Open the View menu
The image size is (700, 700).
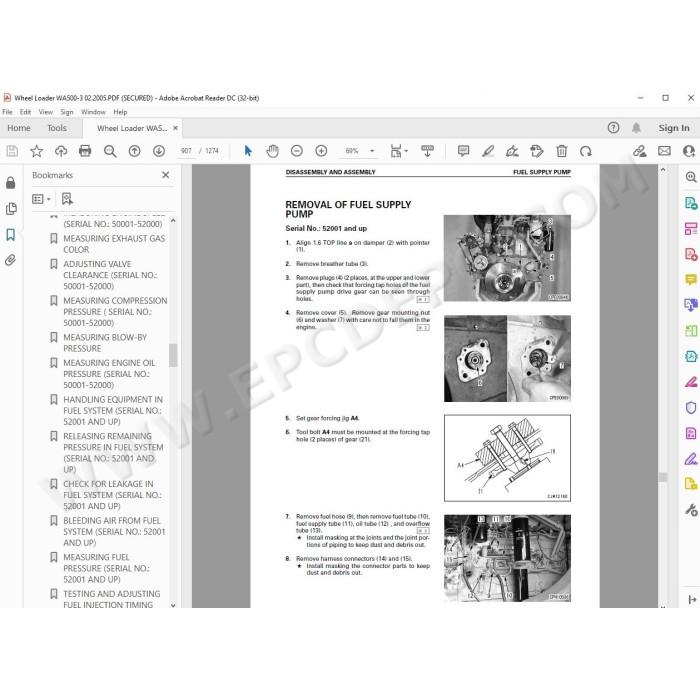coord(46,112)
